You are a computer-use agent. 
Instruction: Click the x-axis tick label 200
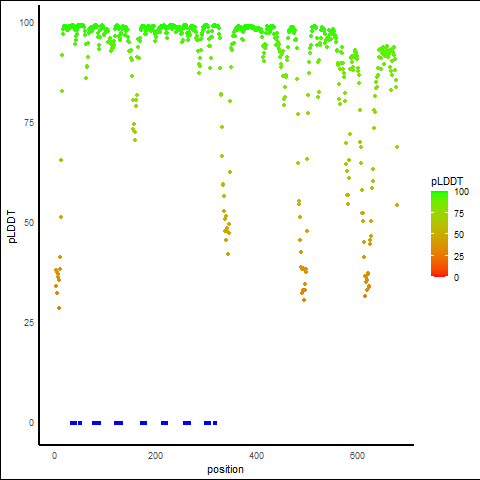(x=155, y=455)
